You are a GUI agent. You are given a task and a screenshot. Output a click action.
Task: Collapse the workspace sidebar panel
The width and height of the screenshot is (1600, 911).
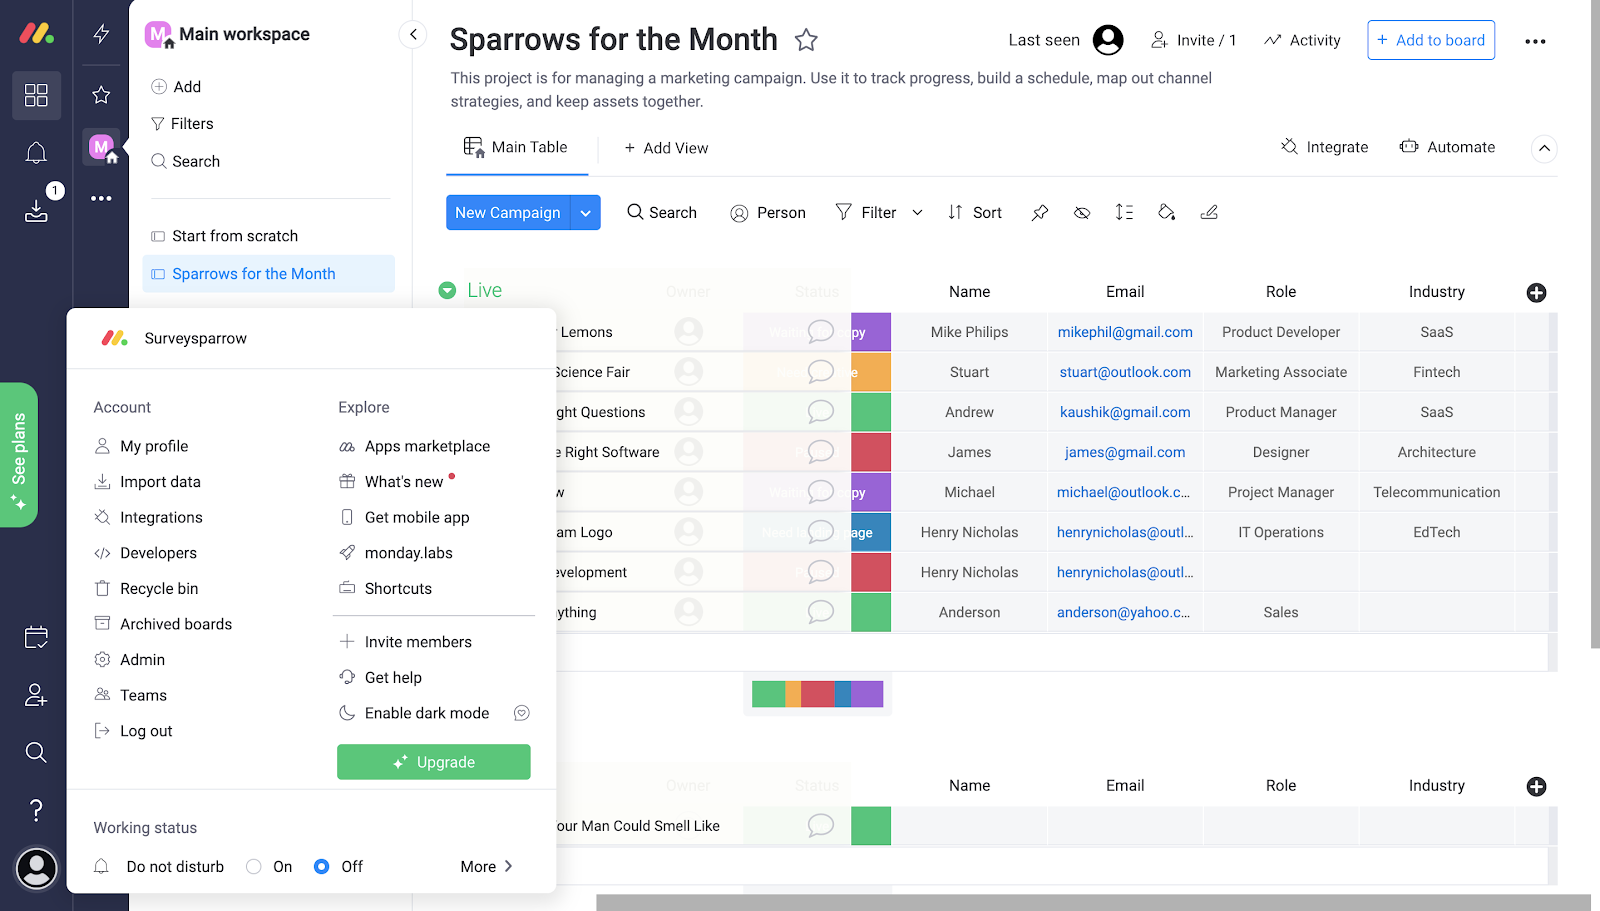[413, 34]
